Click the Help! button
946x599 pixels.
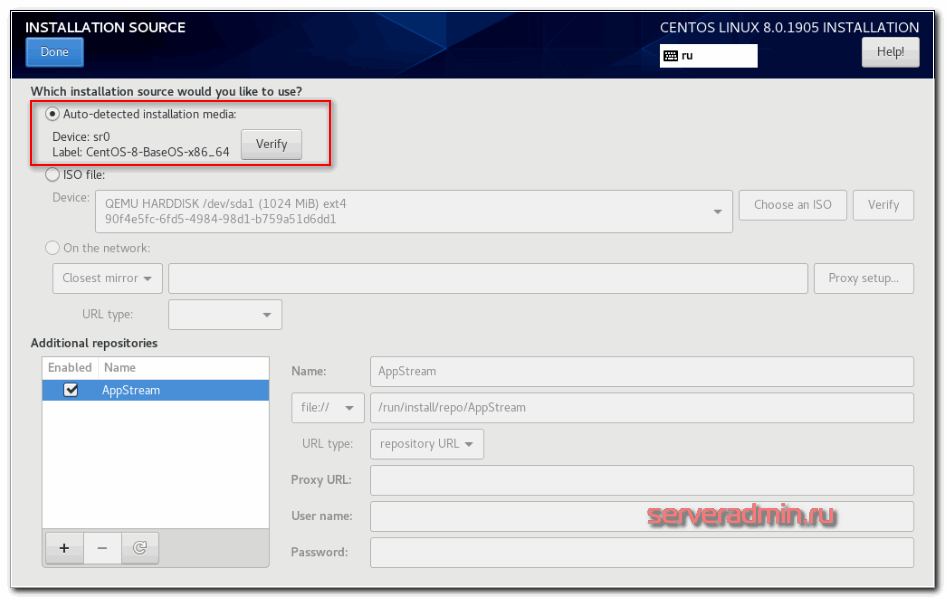click(889, 52)
